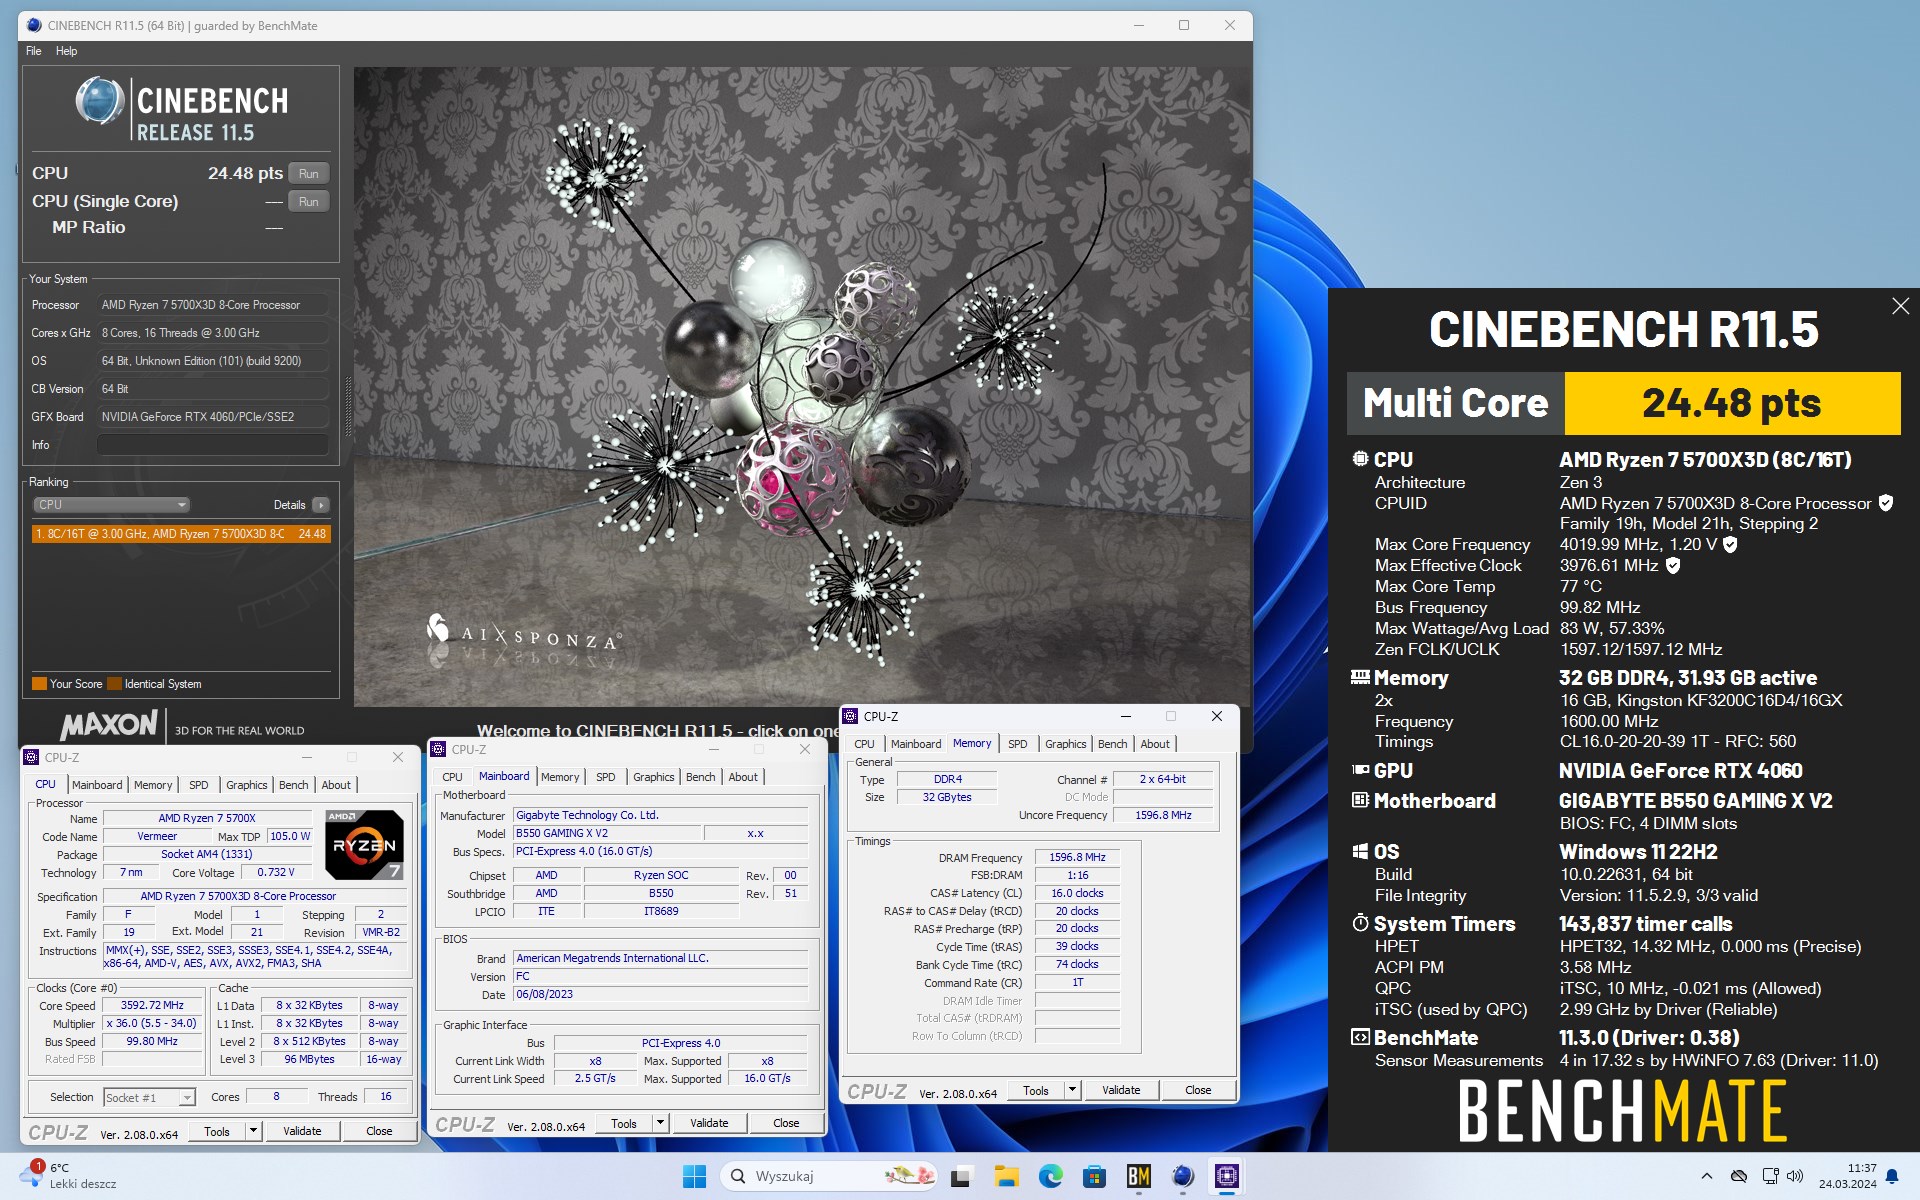Click the CPU-Z taskbar icon
This screenshot has width=1920, height=1200.
[1226, 1176]
